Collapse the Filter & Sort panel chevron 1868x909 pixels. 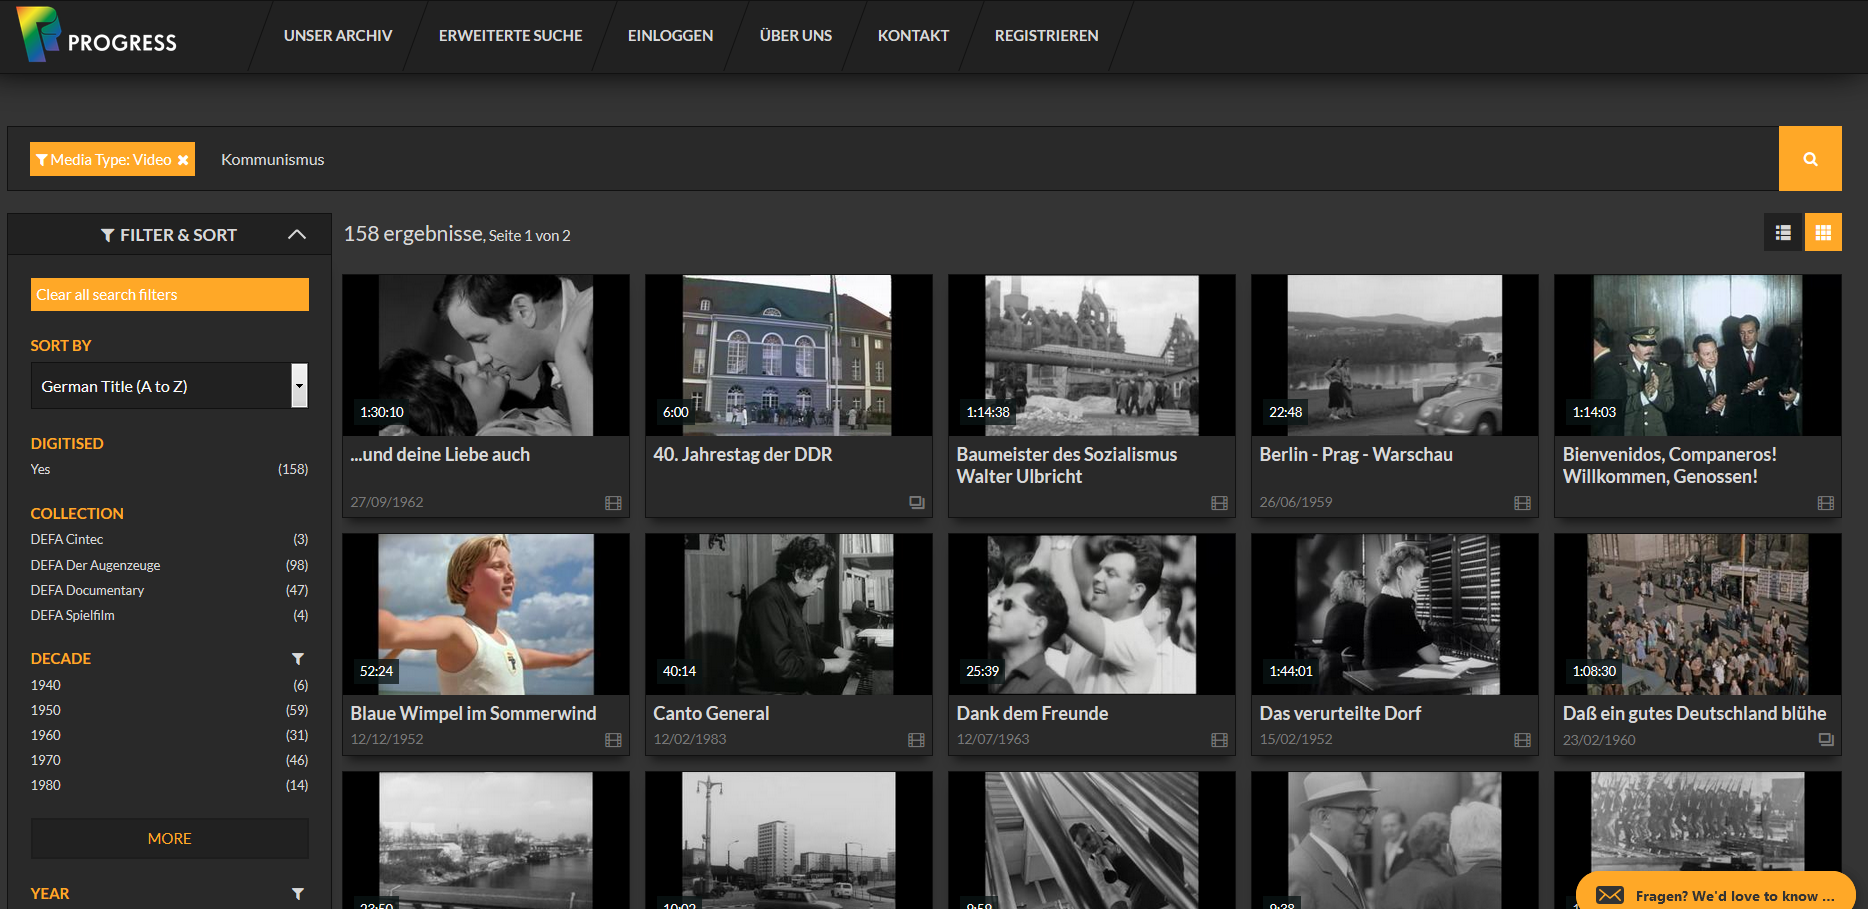297,234
